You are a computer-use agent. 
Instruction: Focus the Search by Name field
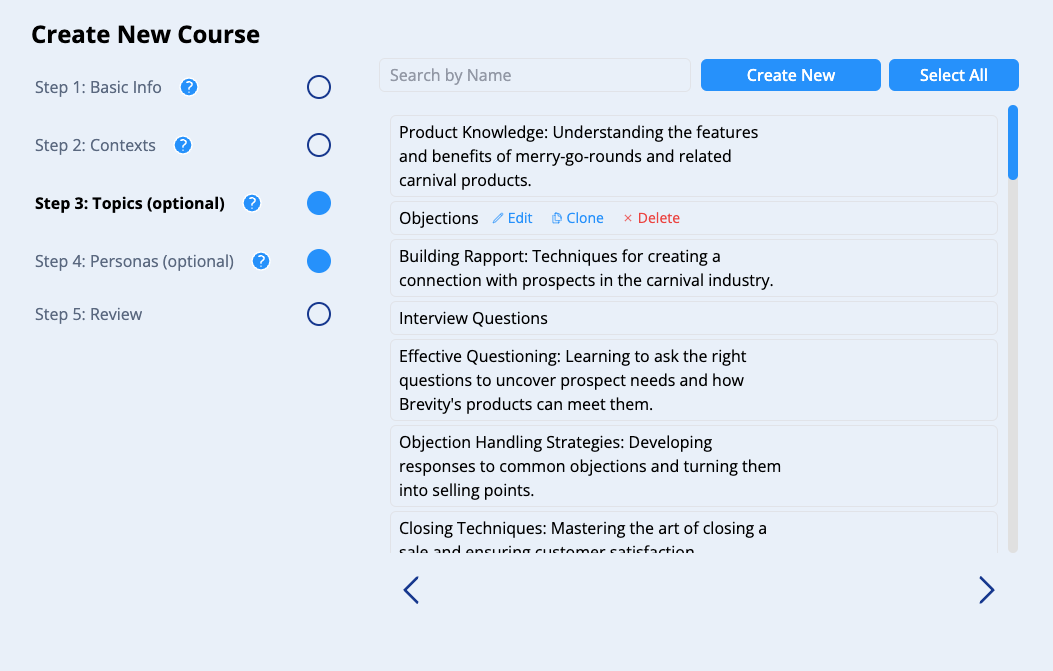pos(534,75)
